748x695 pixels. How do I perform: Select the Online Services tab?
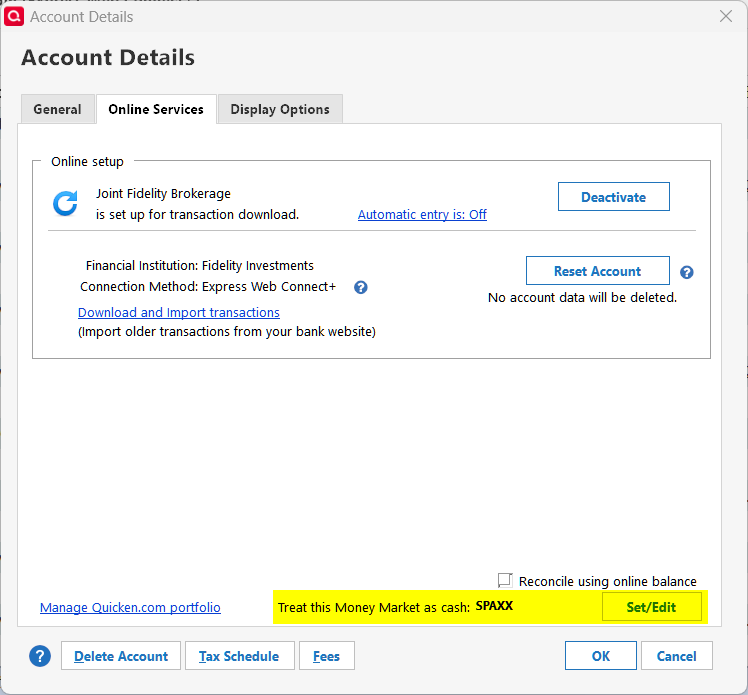point(156,109)
